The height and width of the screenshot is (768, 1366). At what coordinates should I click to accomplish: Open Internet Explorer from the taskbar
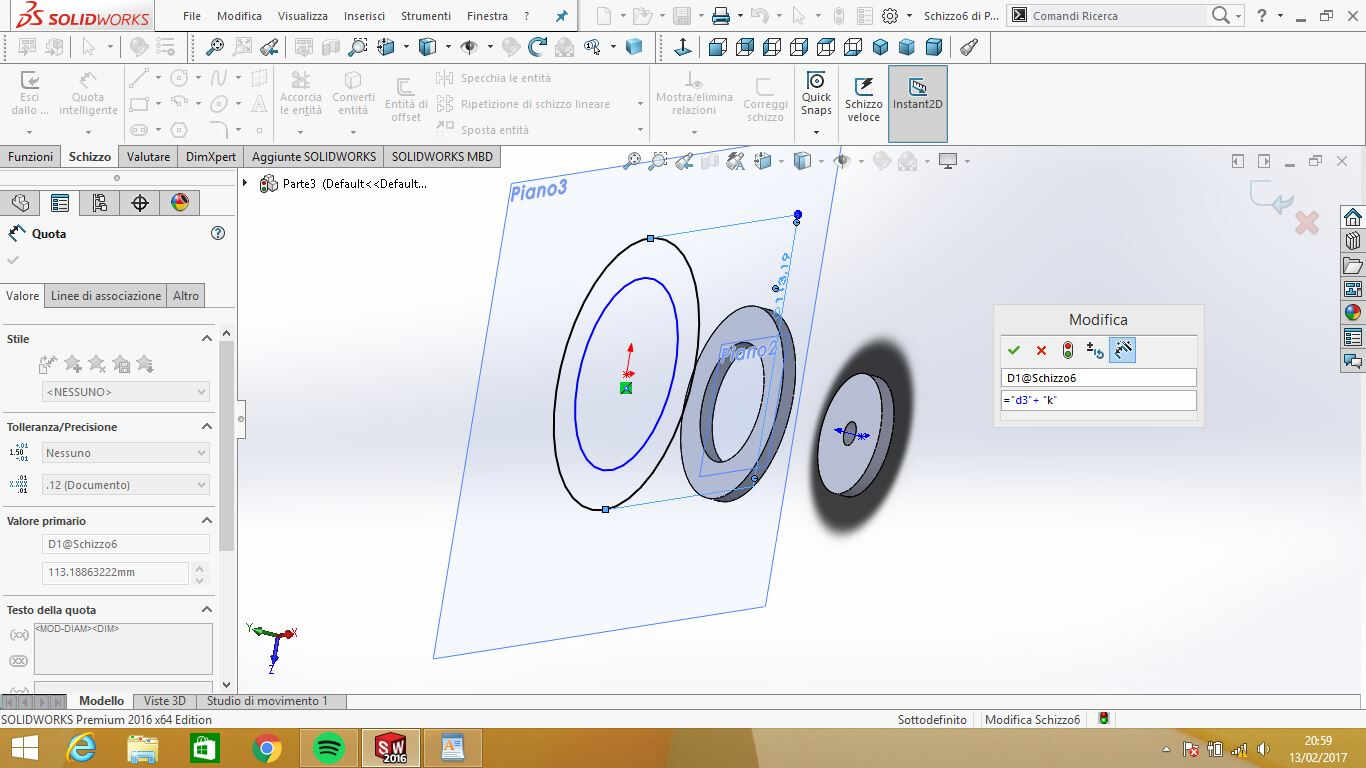(x=81, y=748)
